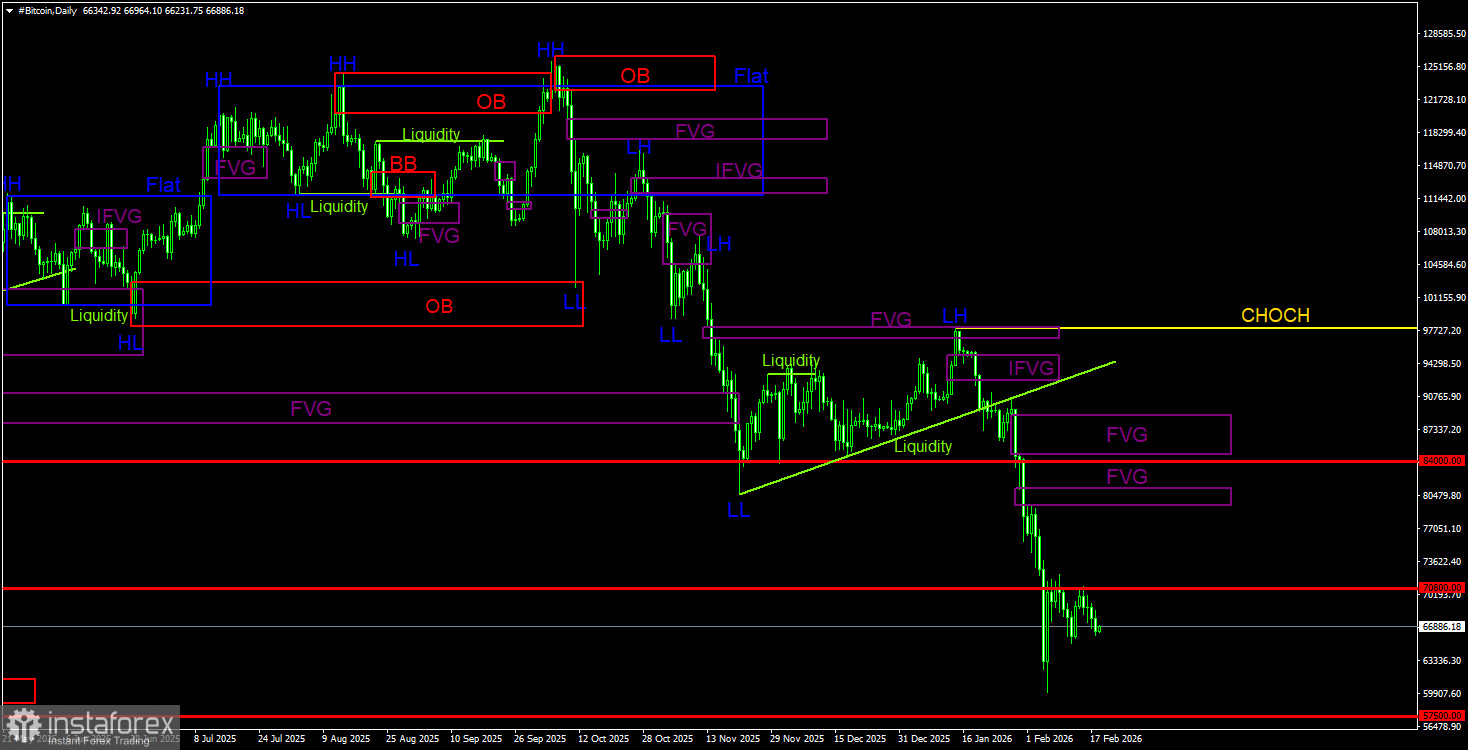Click the 125156.80 price scale value
The height and width of the screenshot is (750, 1468).
[1444, 67]
